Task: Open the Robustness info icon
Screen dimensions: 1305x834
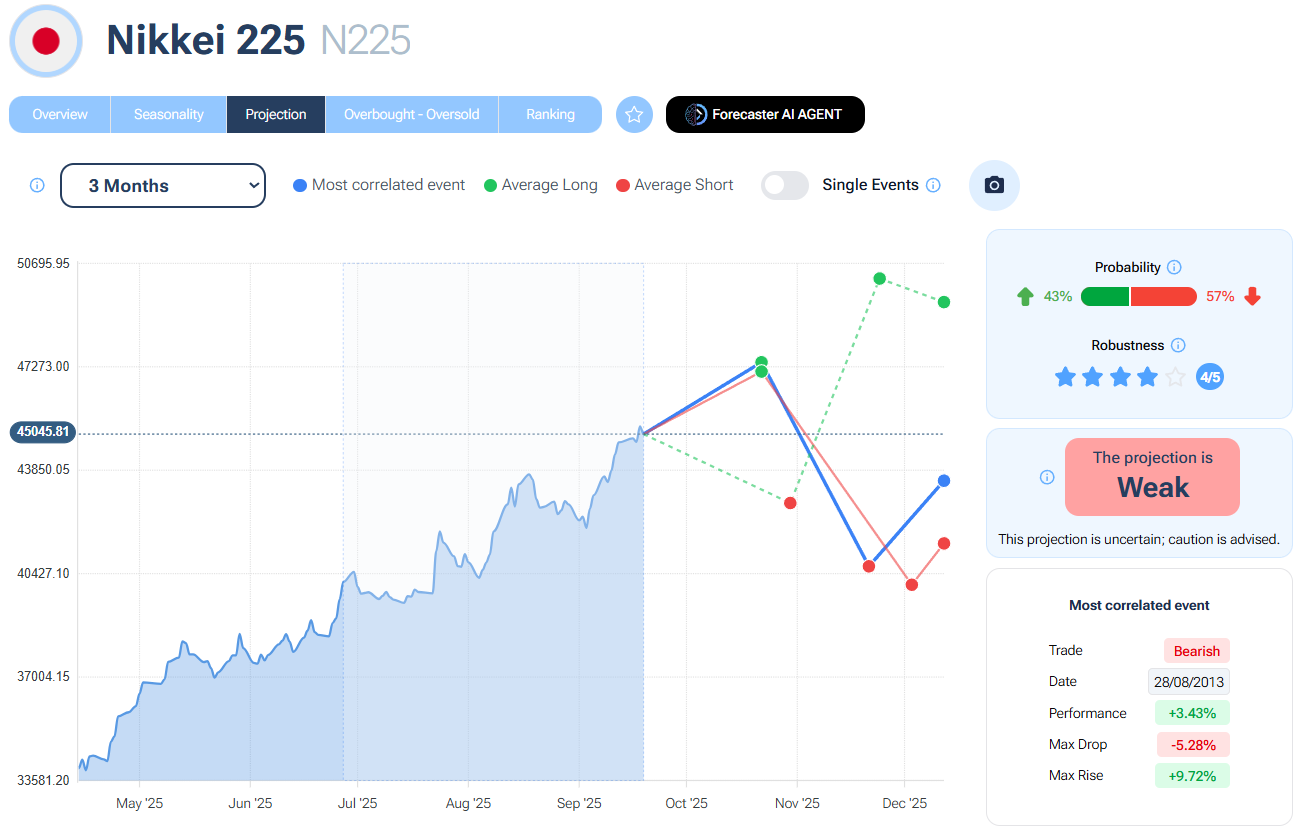Action: coord(1178,345)
